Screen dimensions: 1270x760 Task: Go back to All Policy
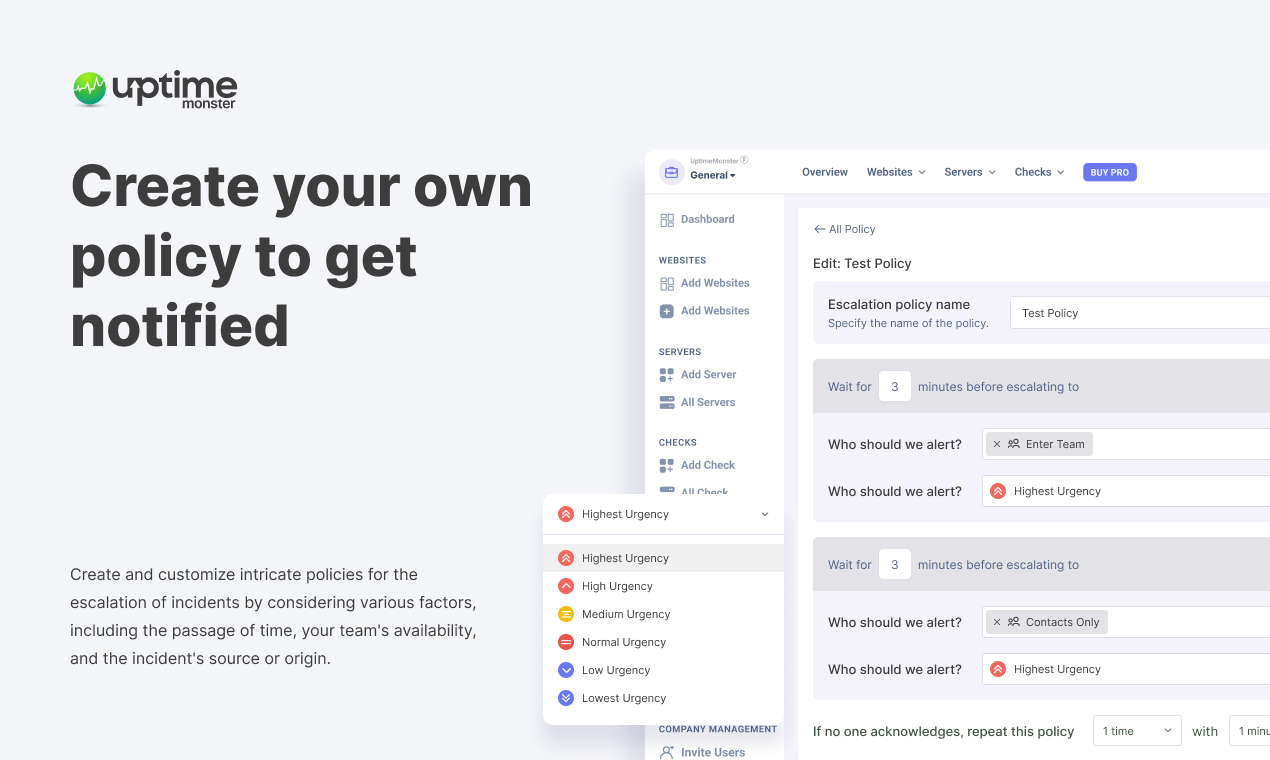(852, 229)
